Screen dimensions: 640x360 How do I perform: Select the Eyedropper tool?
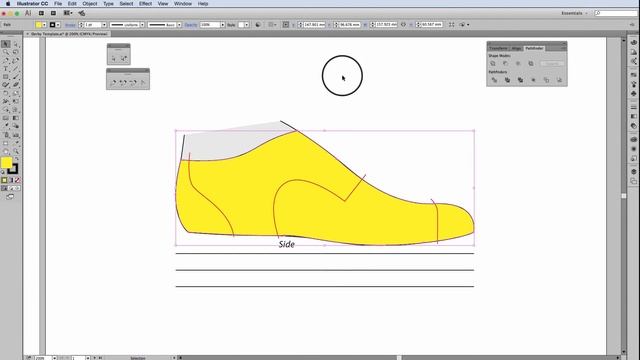click(6, 126)
